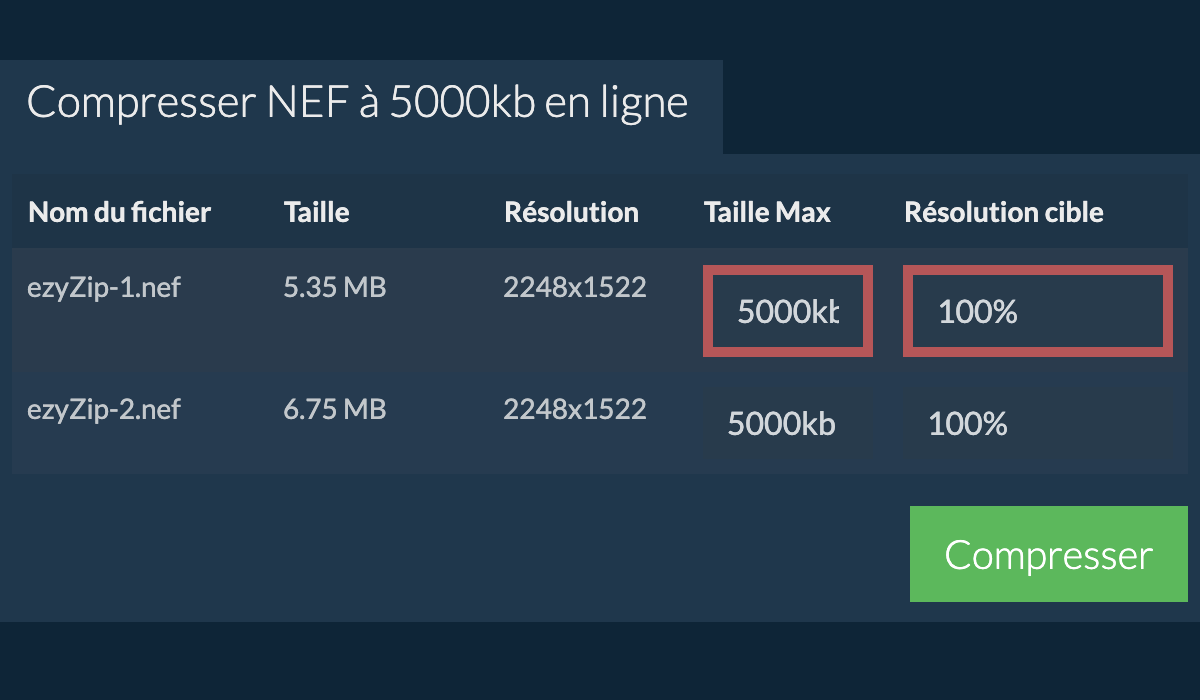Click the 6.75 MB size value

click(x=334, y=409)
